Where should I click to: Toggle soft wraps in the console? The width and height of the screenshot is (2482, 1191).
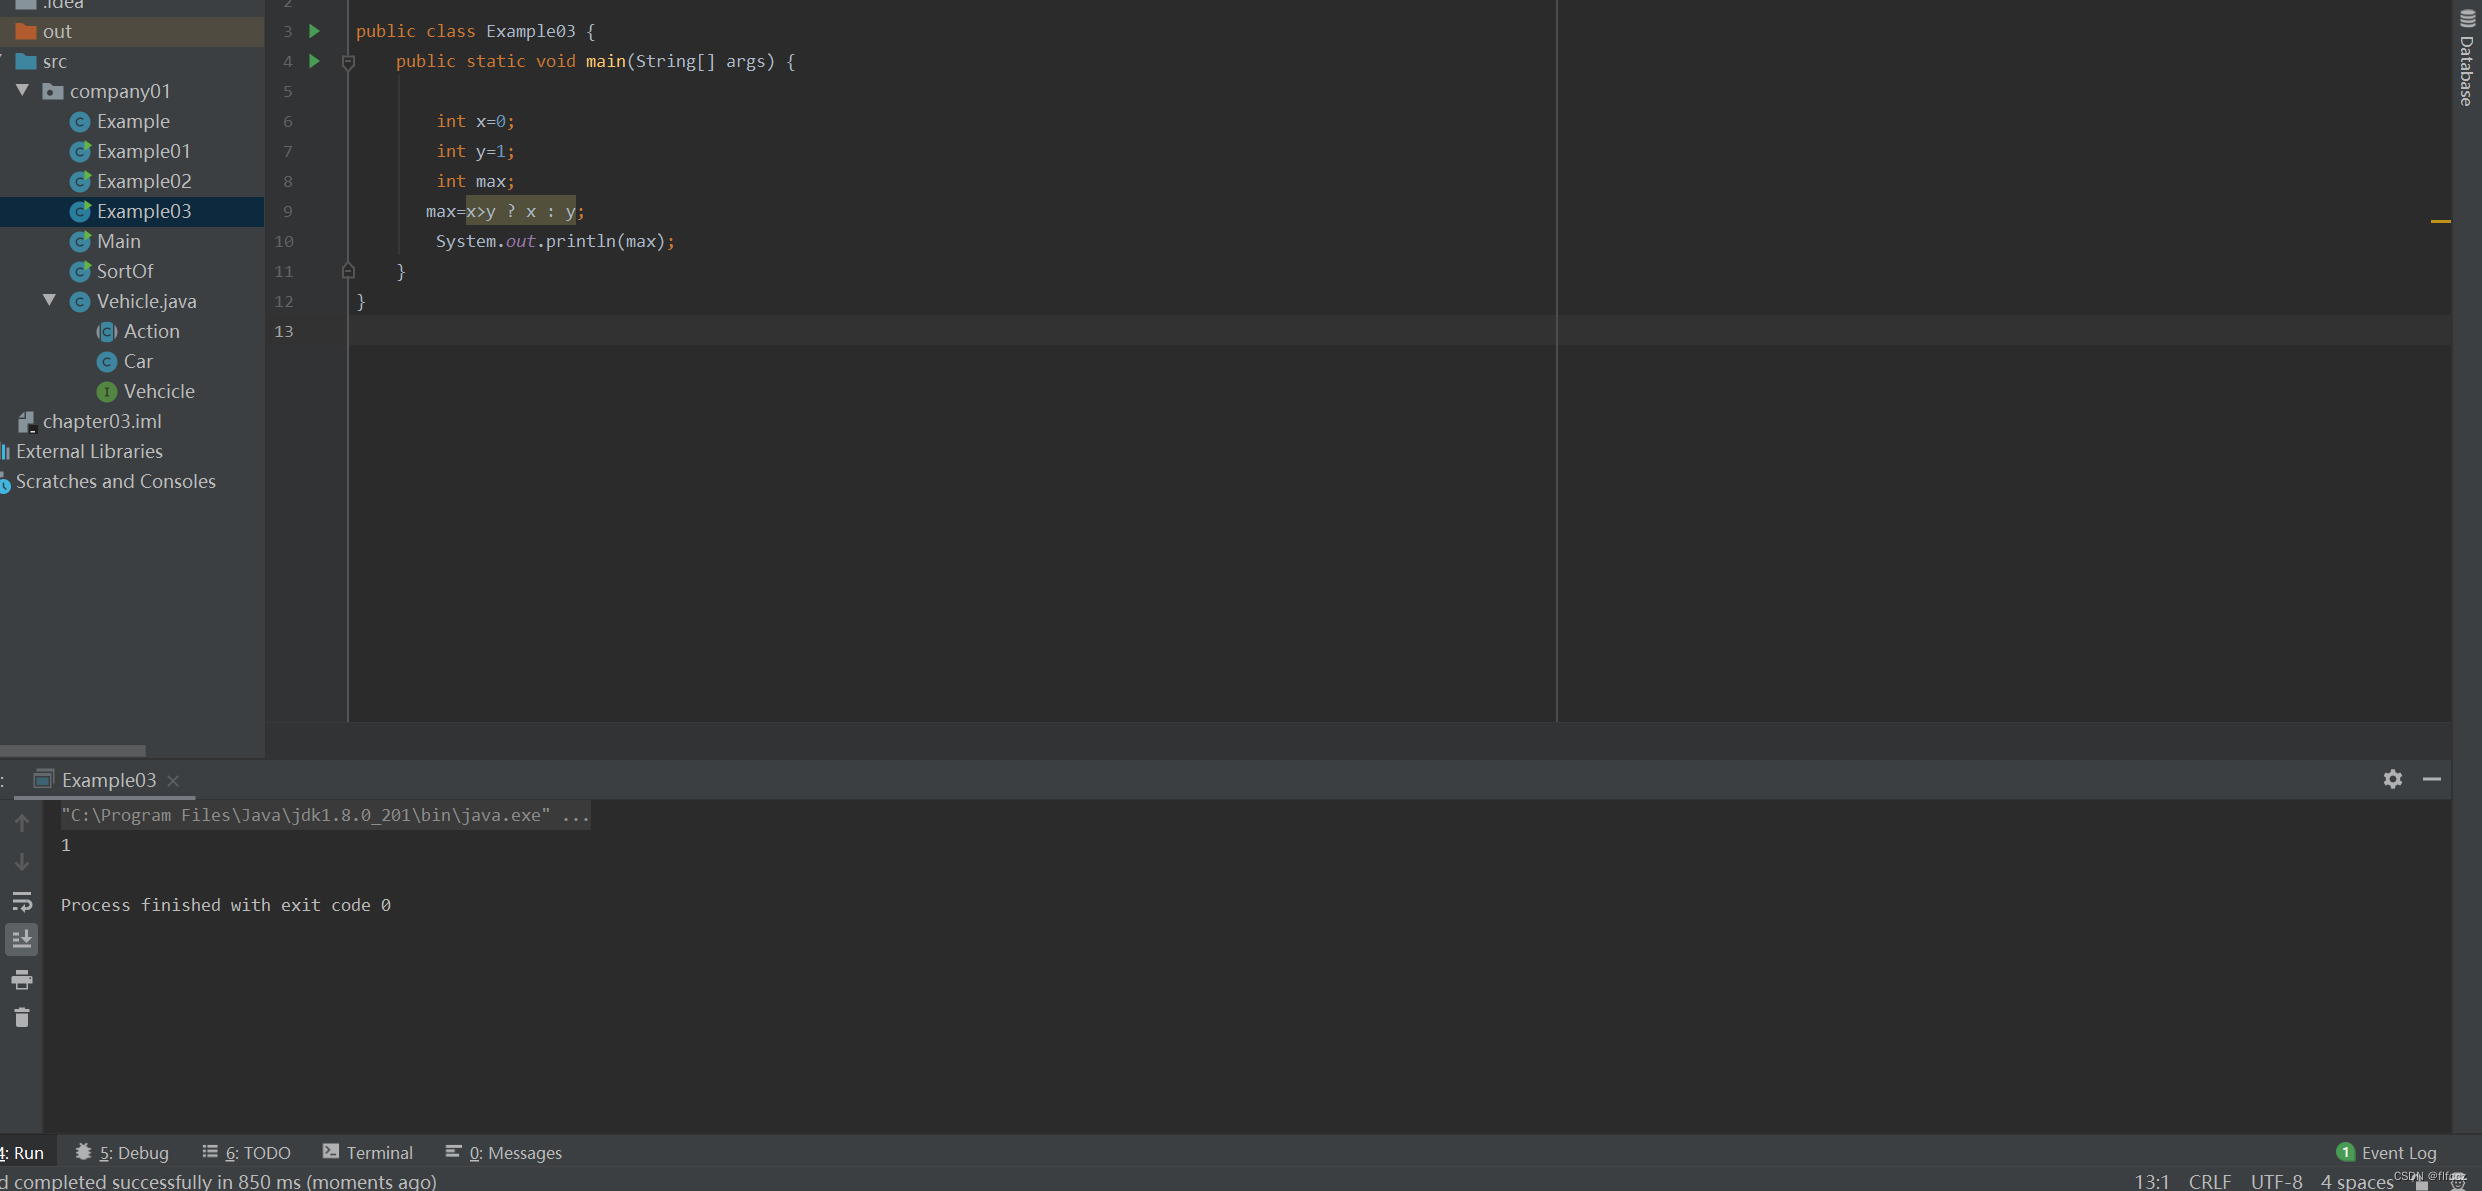click(x=22, y=901)
